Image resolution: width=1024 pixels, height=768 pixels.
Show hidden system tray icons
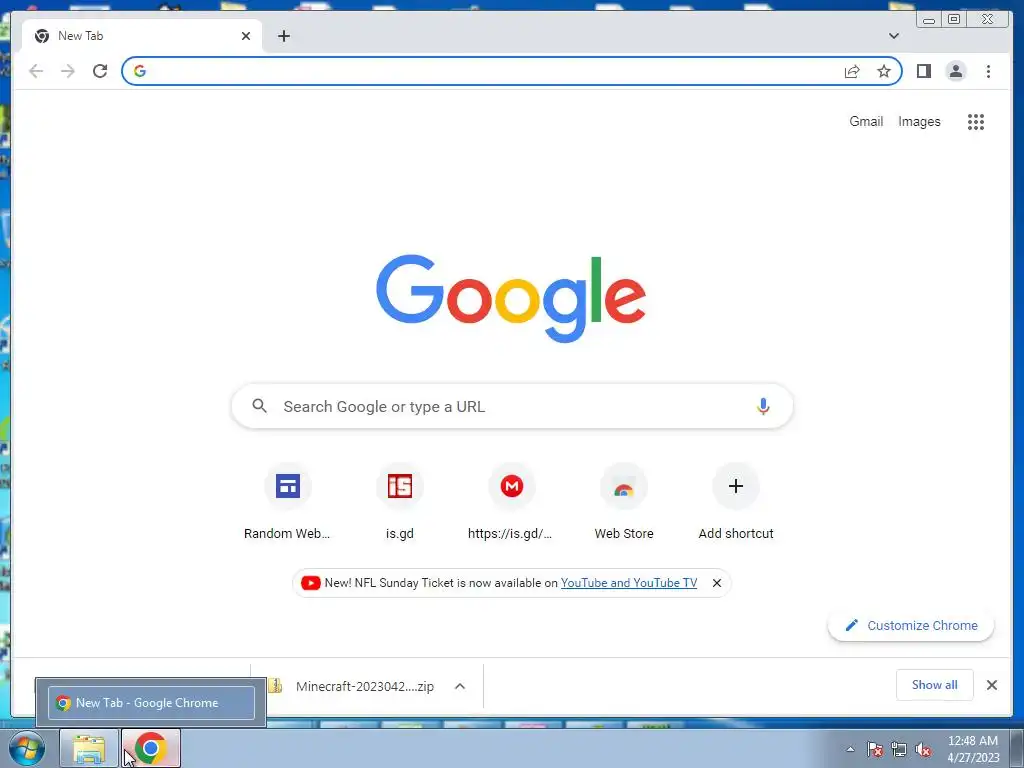[x=850, y=749]
